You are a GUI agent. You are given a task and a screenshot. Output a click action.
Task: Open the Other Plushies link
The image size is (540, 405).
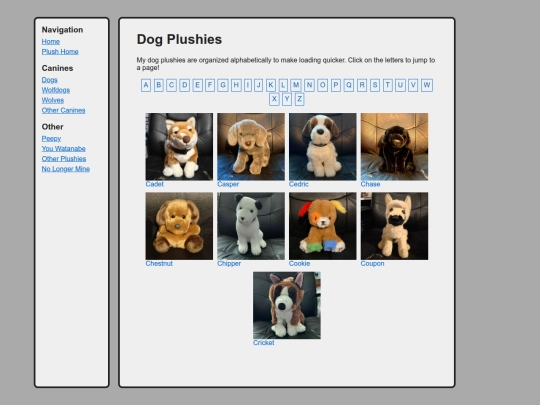[x=64, y=159]
